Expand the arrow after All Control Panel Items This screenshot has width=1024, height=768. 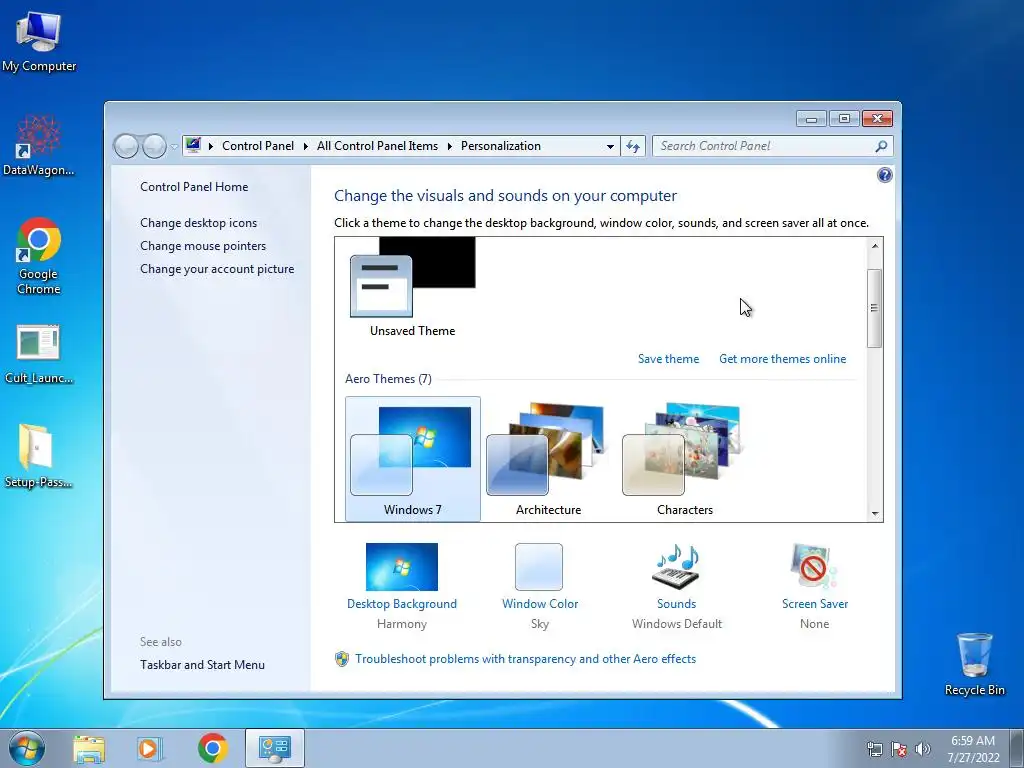point(449,146)
